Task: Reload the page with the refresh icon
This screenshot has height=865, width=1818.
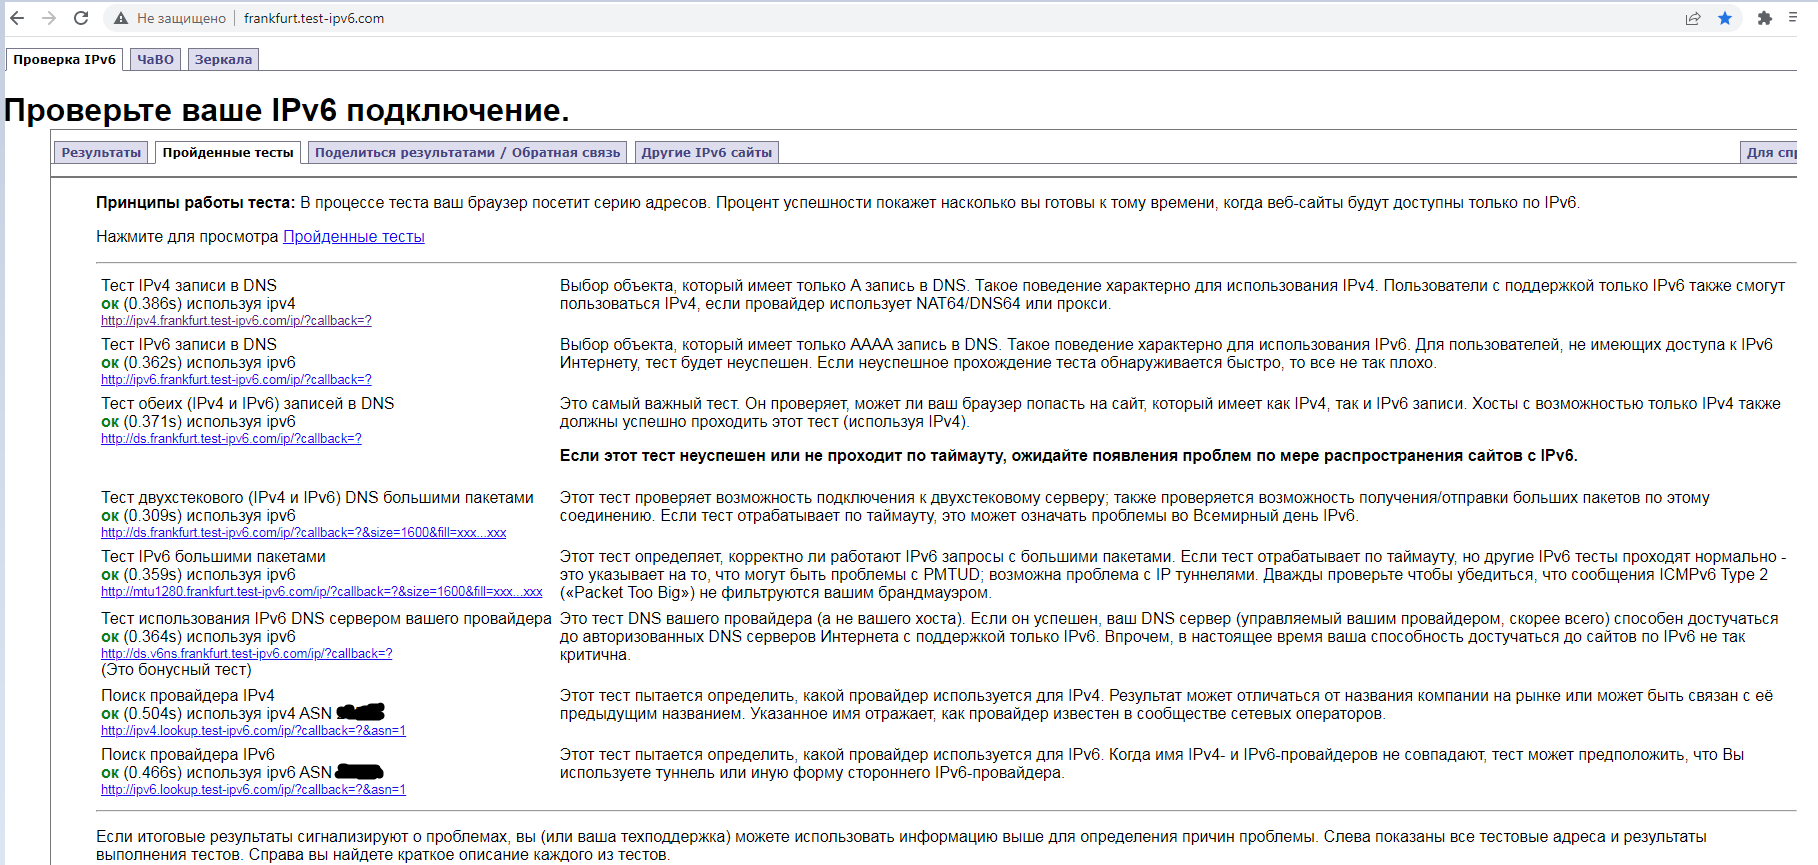Action: 81,18
